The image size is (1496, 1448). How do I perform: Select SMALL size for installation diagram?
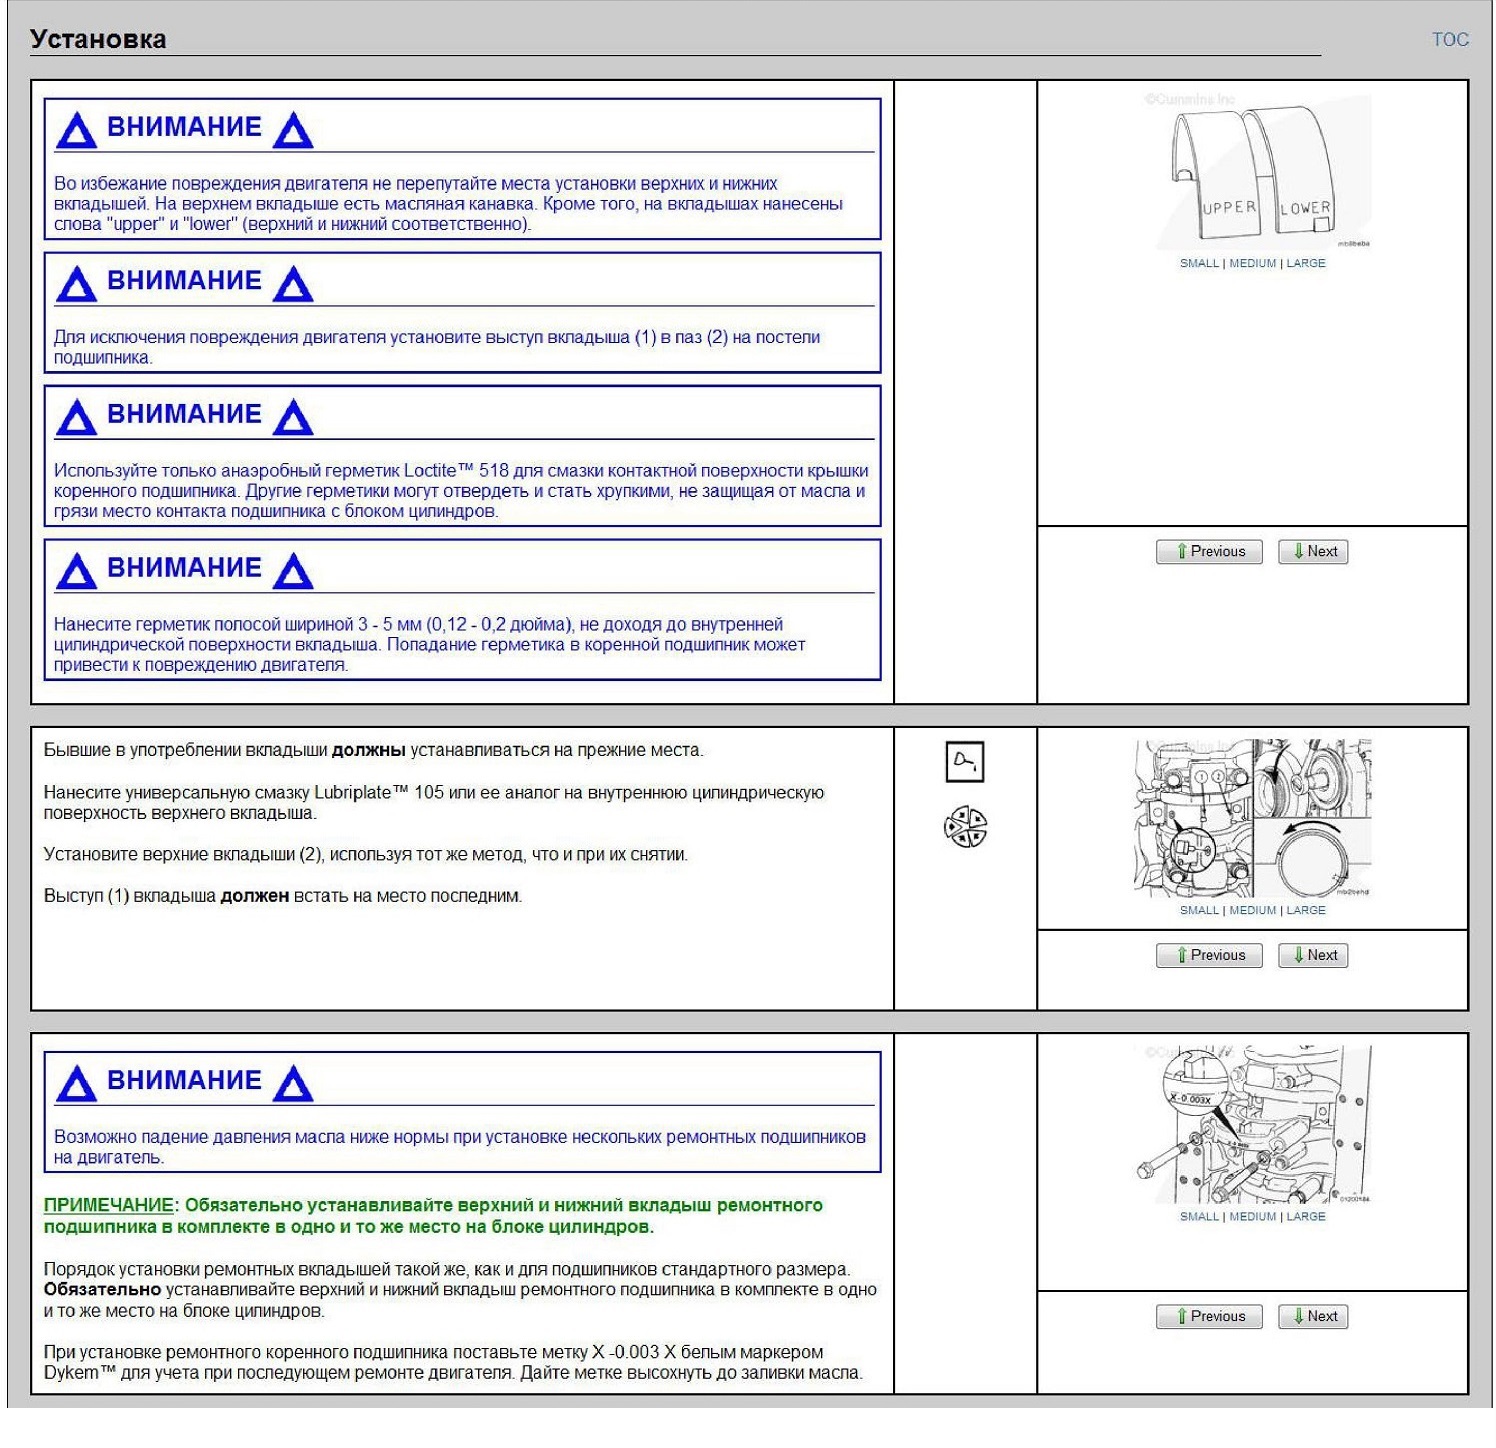(x=1199, y=910)
